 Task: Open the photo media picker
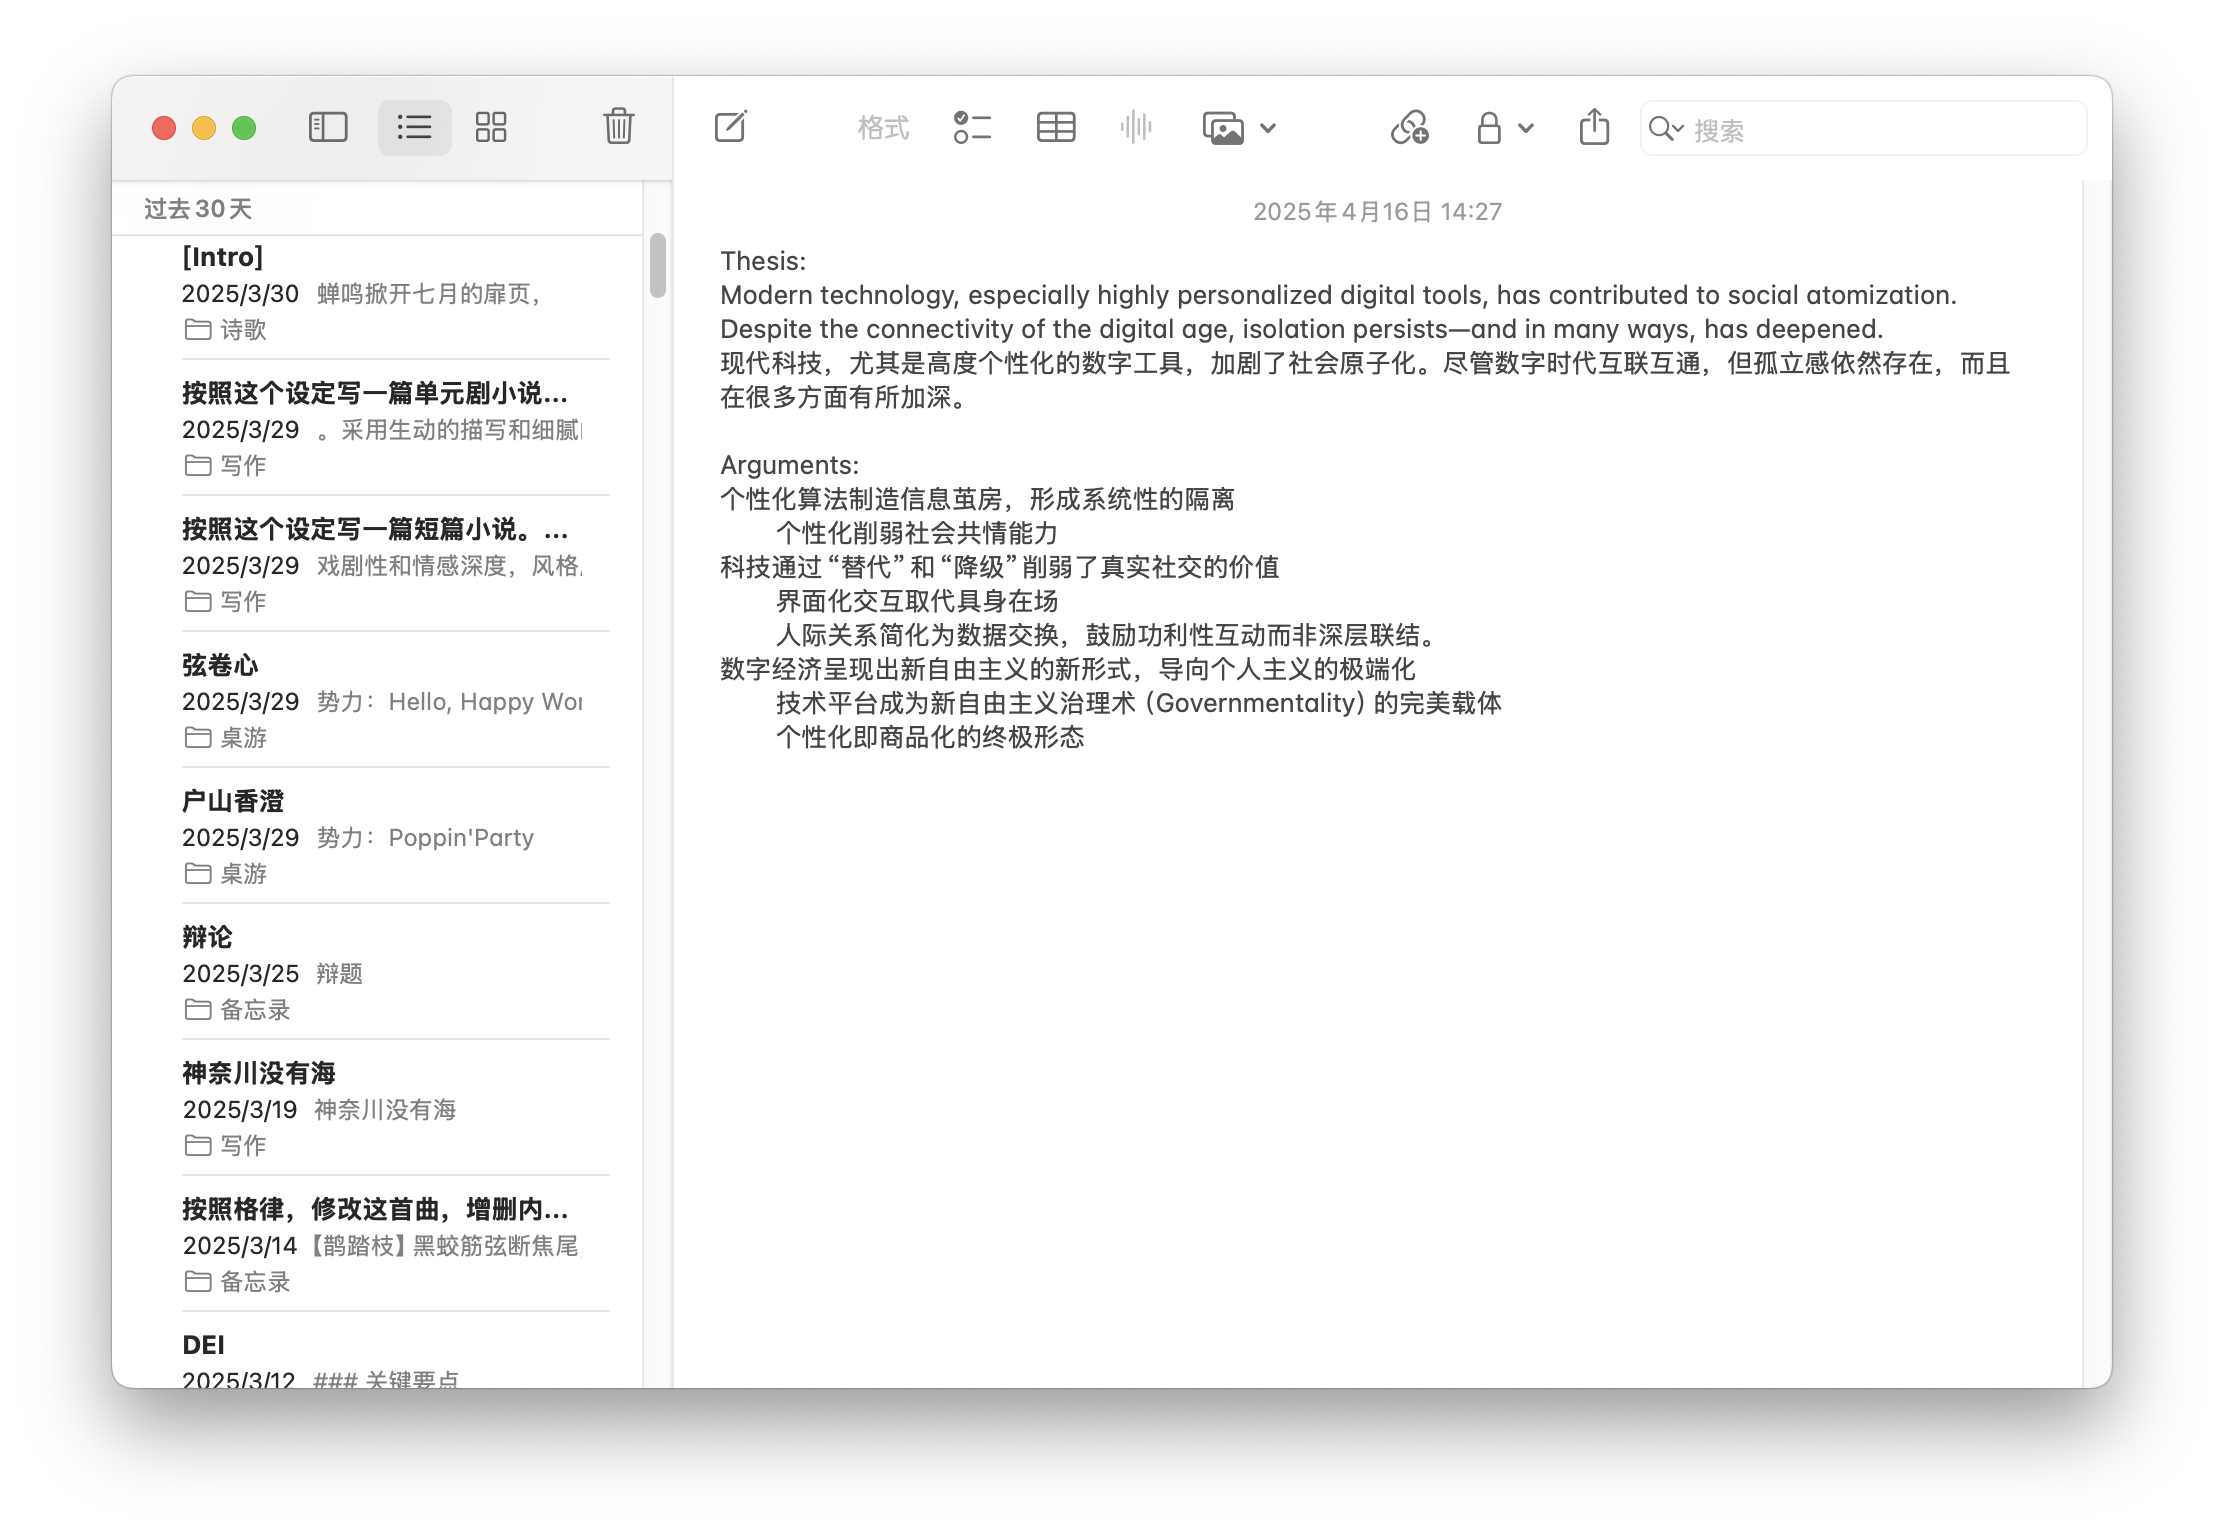[x=1223, y=128]
